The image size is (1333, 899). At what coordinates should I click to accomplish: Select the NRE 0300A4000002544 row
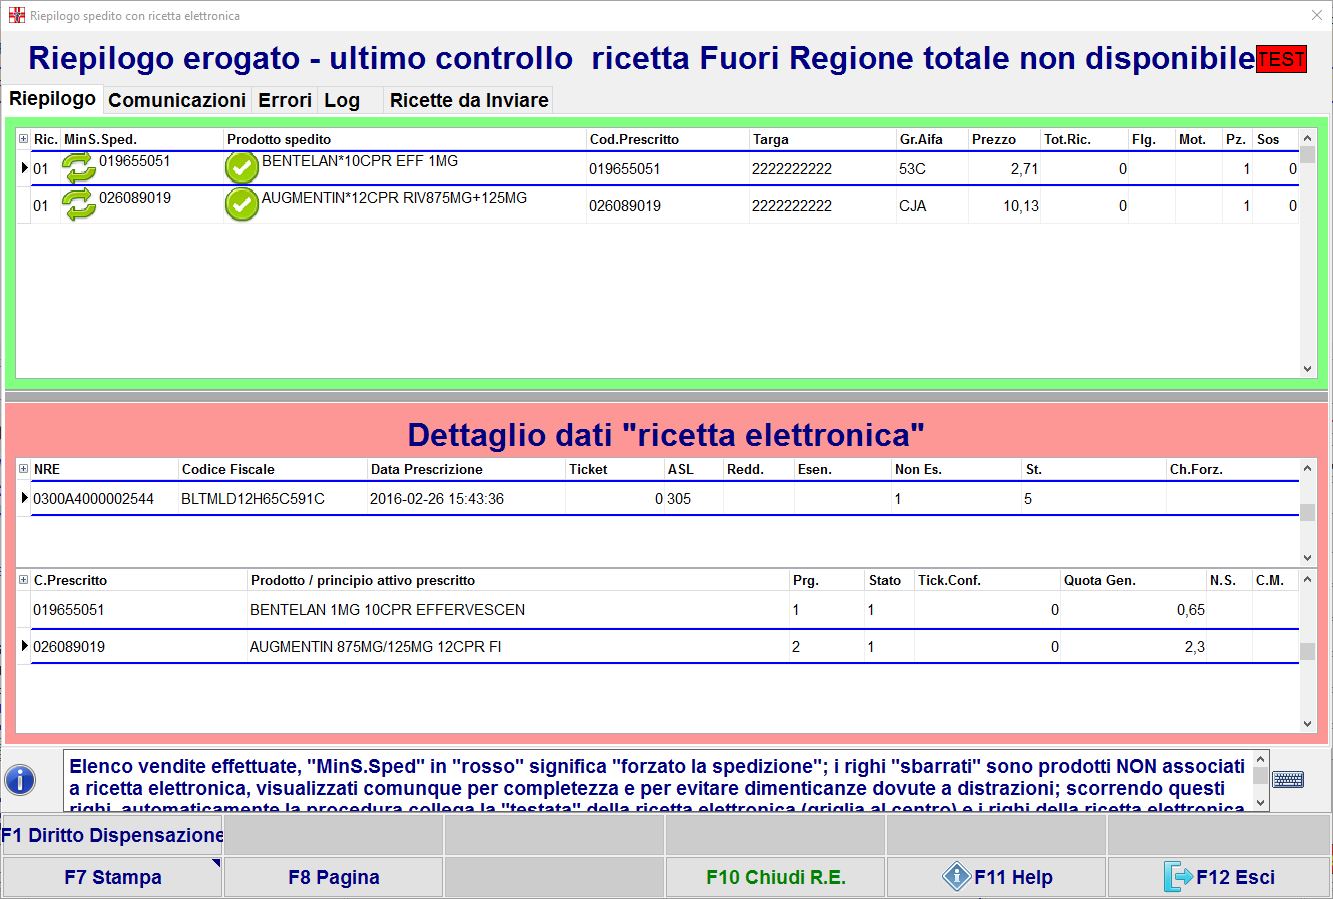point(93,499)
